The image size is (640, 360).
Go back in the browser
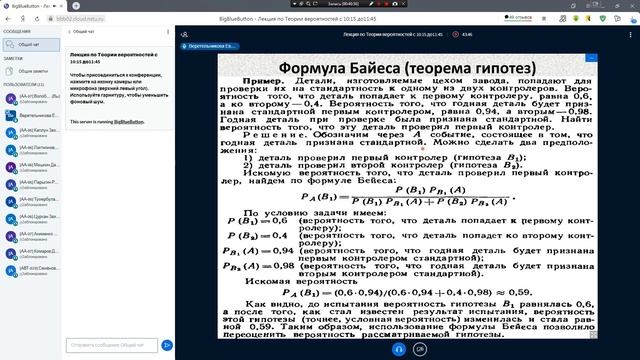pos(8,19)
